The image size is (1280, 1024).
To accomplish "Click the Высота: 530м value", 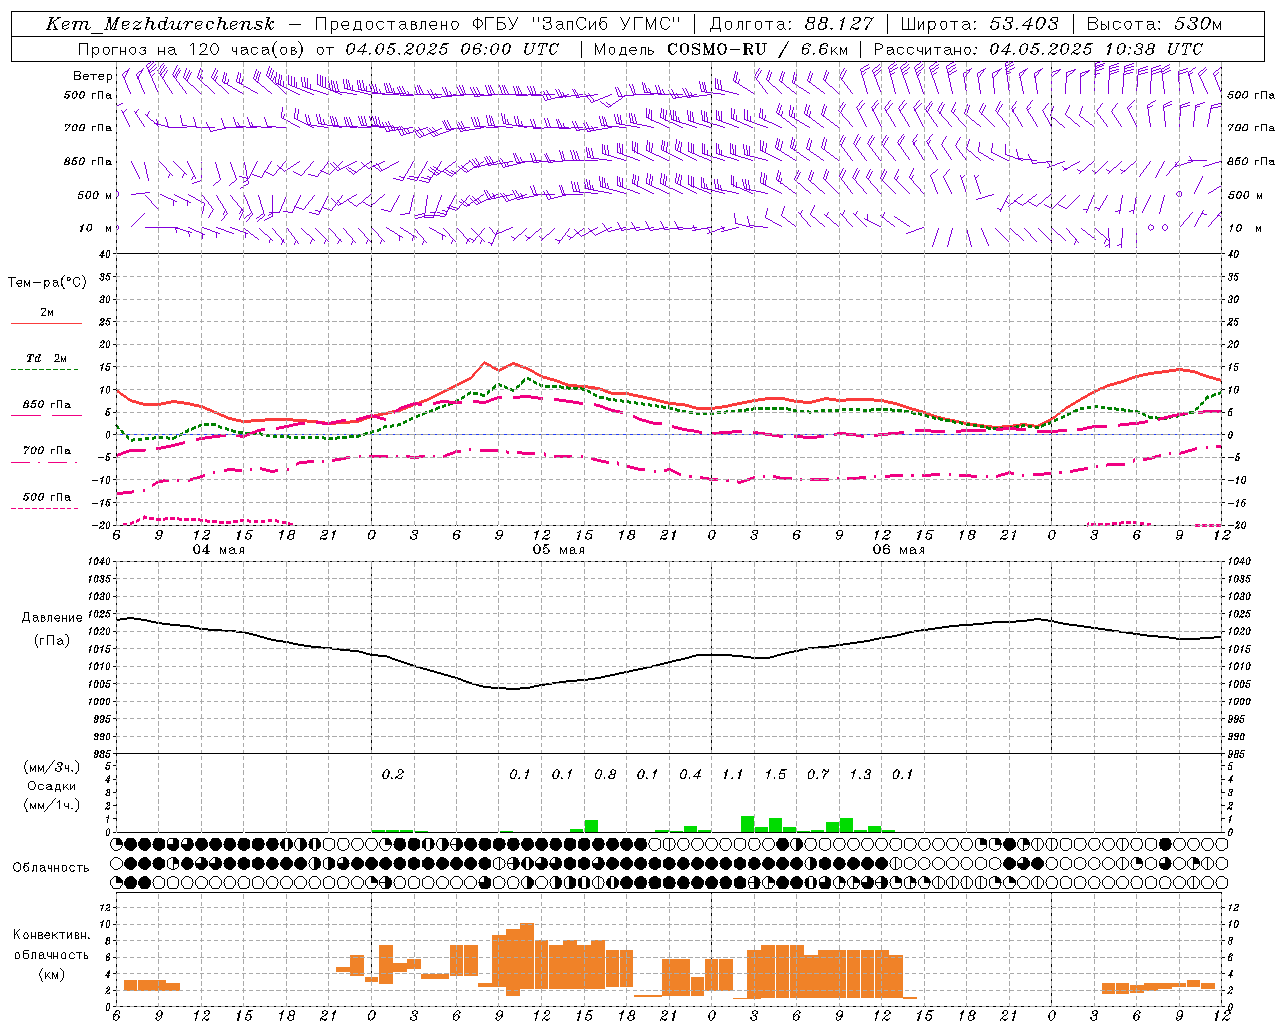I will [1154, 24].
